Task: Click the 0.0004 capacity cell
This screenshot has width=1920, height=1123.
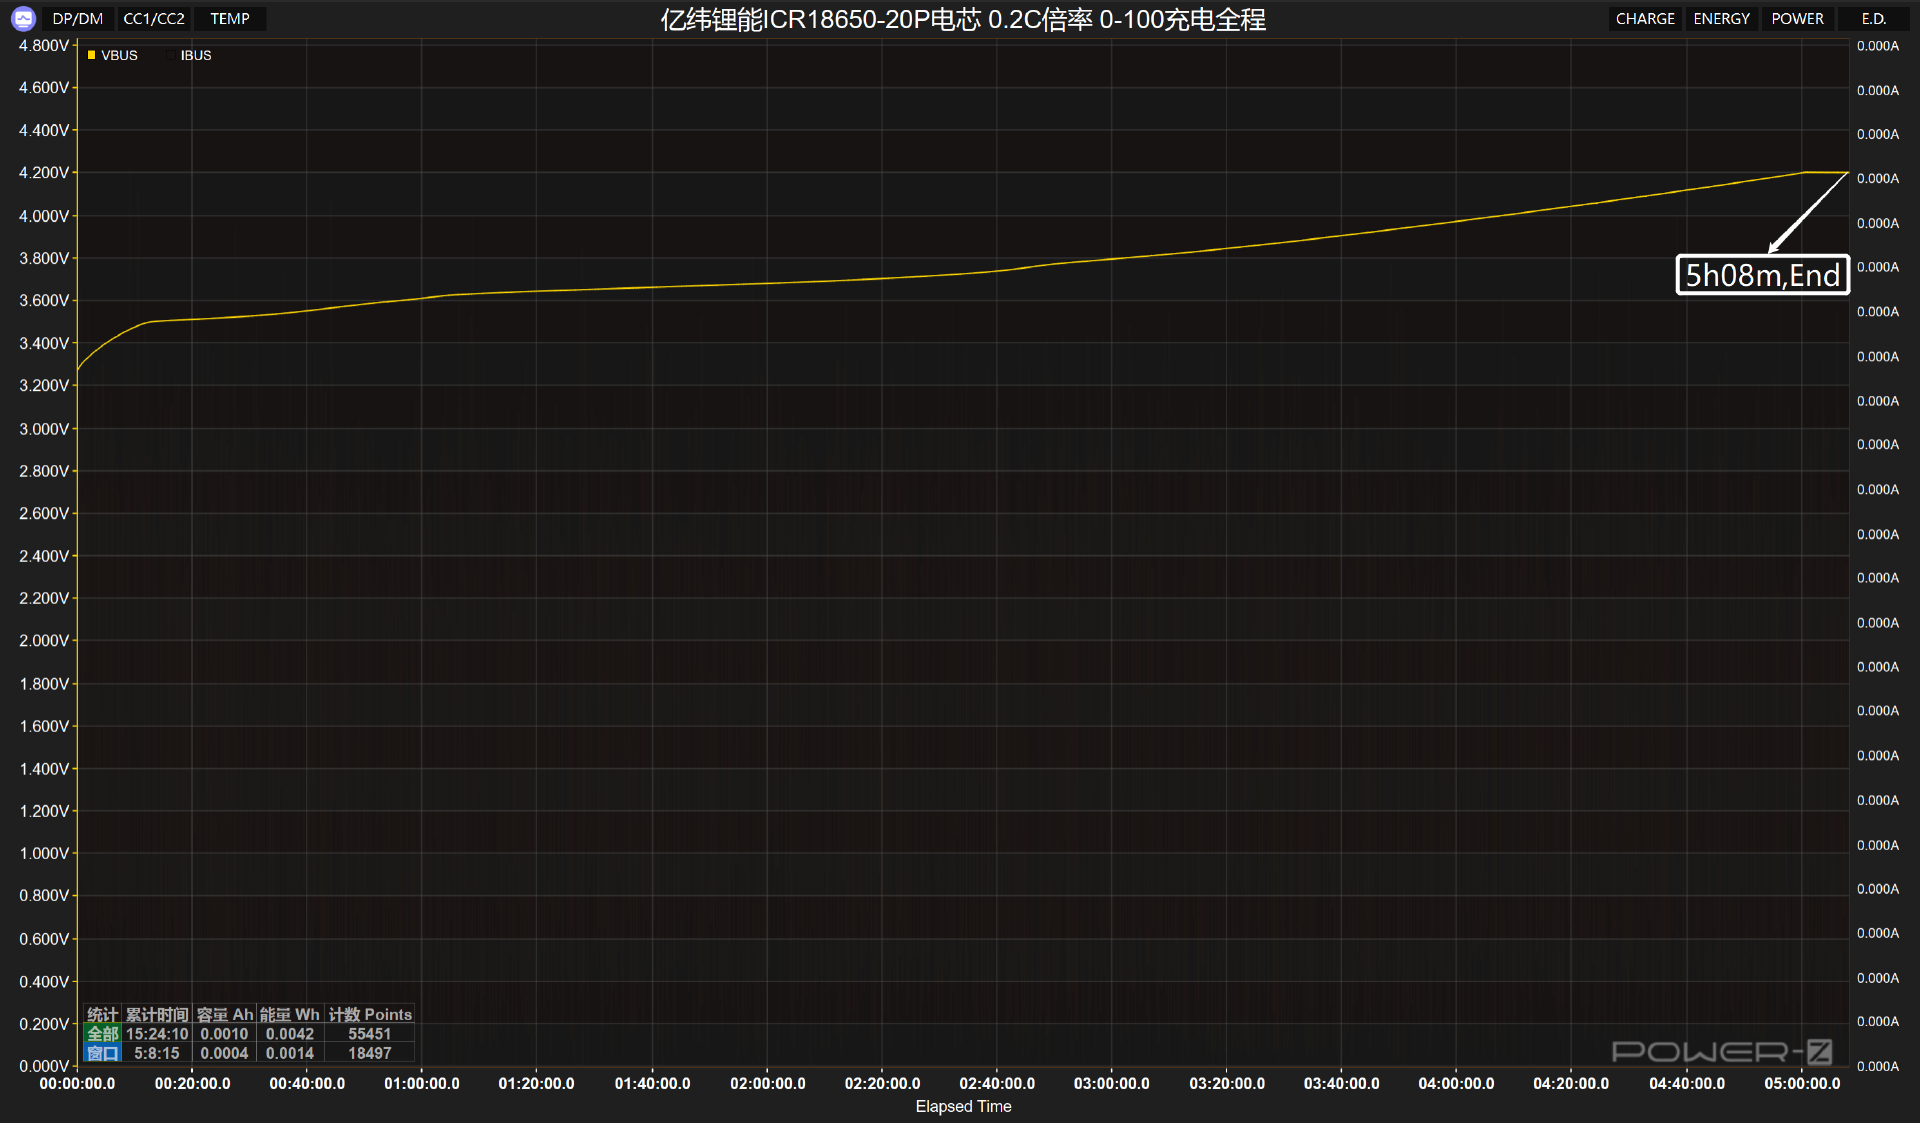Action: point(224,1053)
